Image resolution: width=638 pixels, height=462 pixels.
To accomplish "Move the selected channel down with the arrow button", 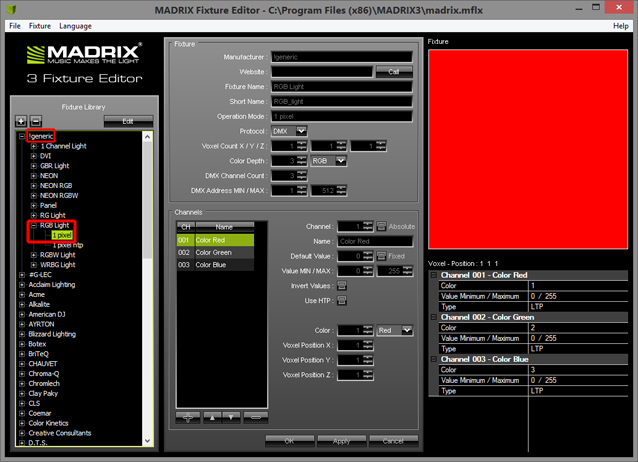I will point(231,417).
